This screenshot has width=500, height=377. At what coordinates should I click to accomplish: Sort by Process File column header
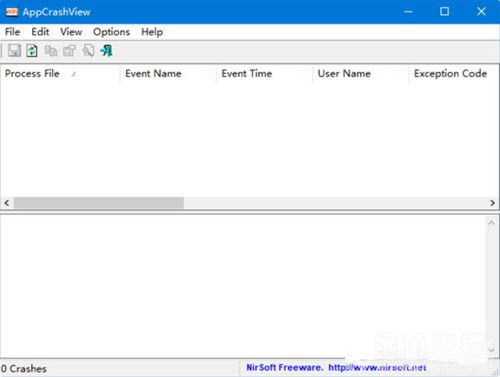coord(60,73)
